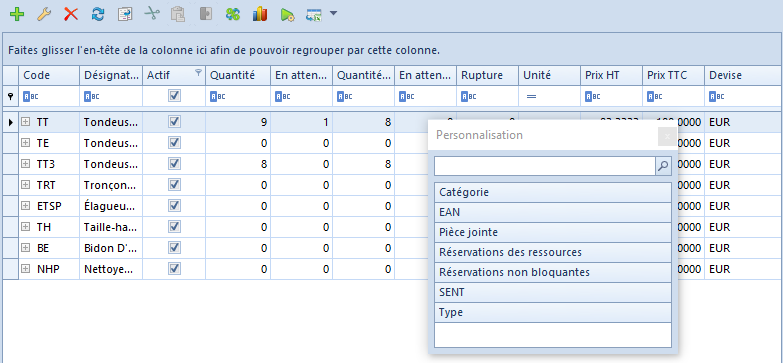The height and width of the screenshot is (363, 783).
Task: Click the Prix HT column header
Action: coord(611,75)
